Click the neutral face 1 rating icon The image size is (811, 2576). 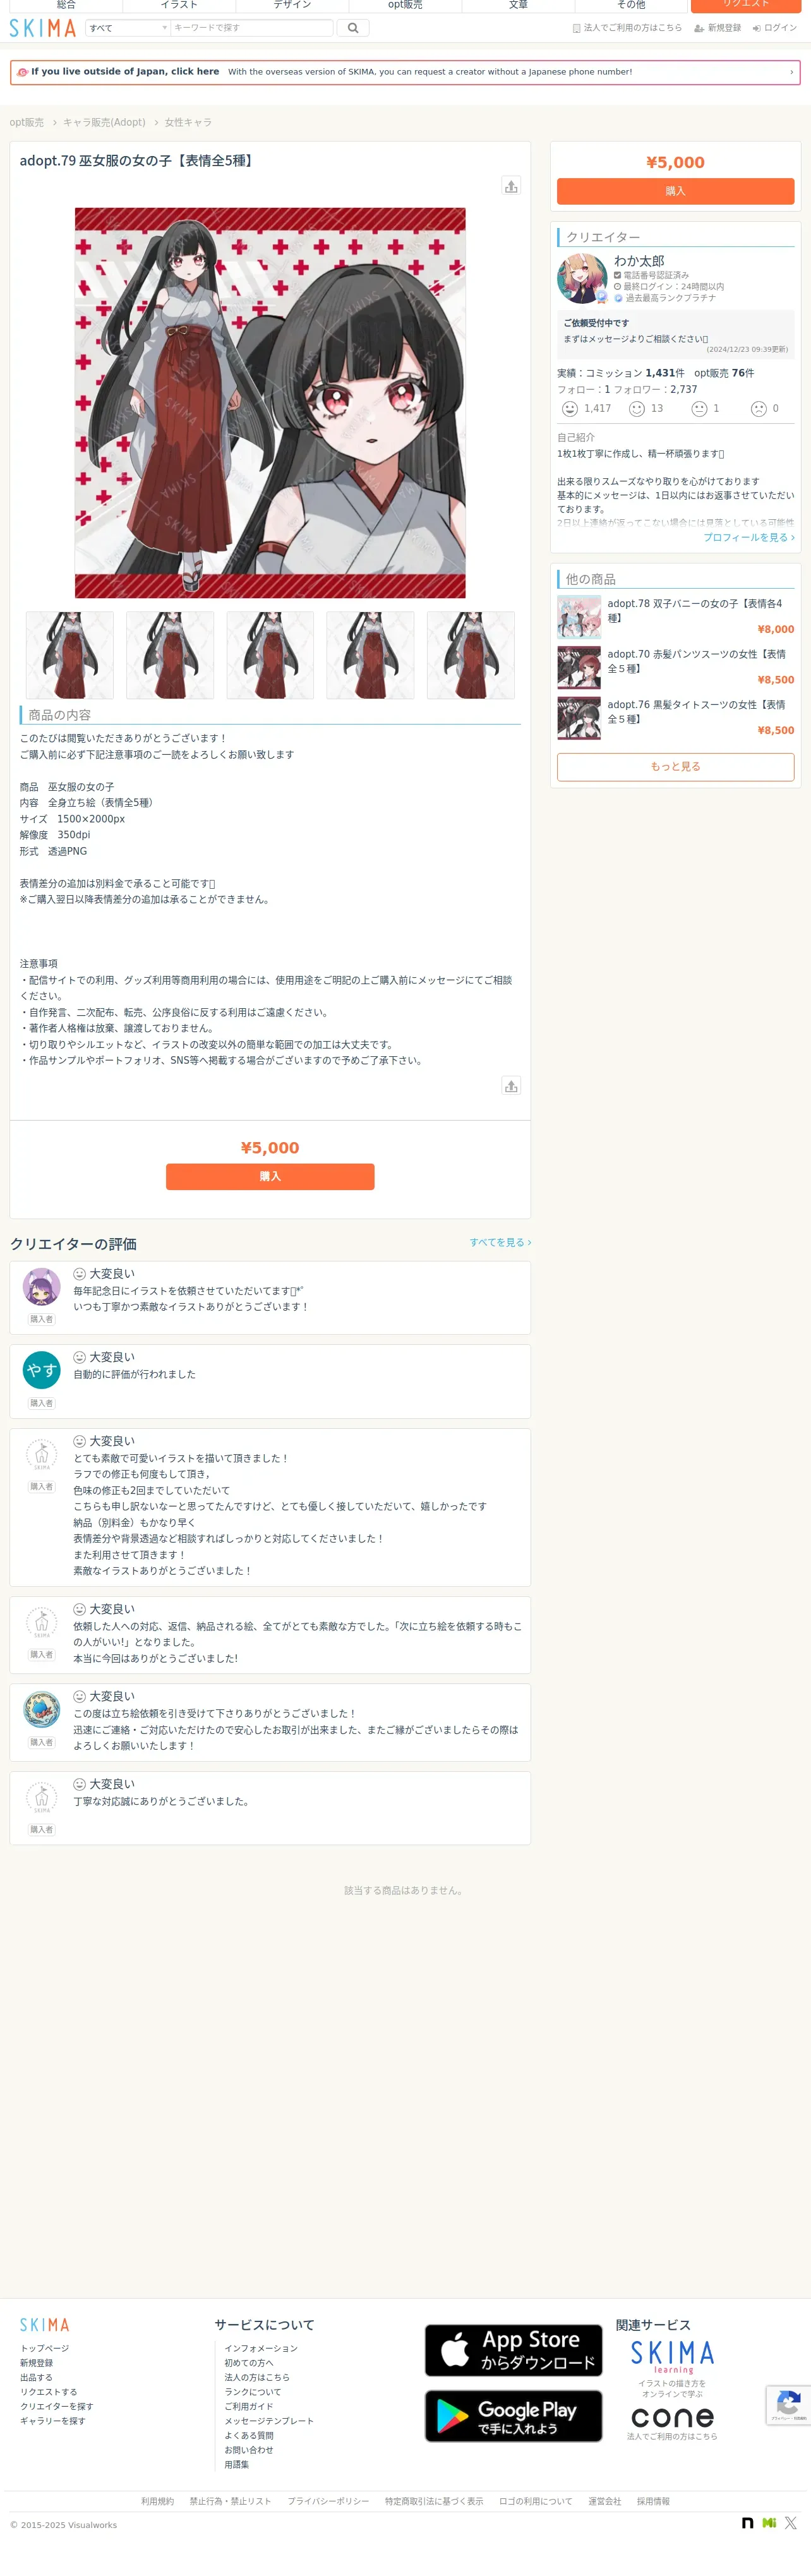pyautogui.click(x=700, y=409)
